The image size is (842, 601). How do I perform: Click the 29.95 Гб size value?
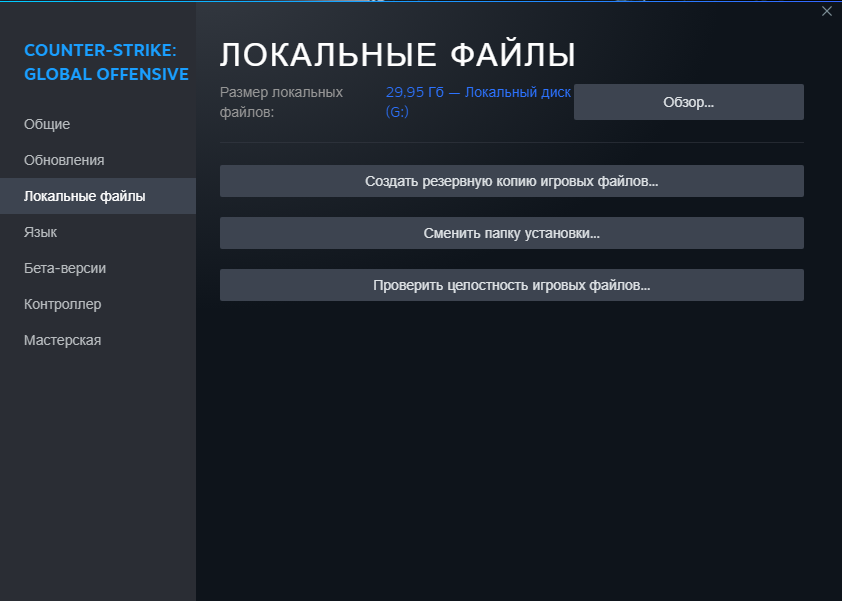414,92
